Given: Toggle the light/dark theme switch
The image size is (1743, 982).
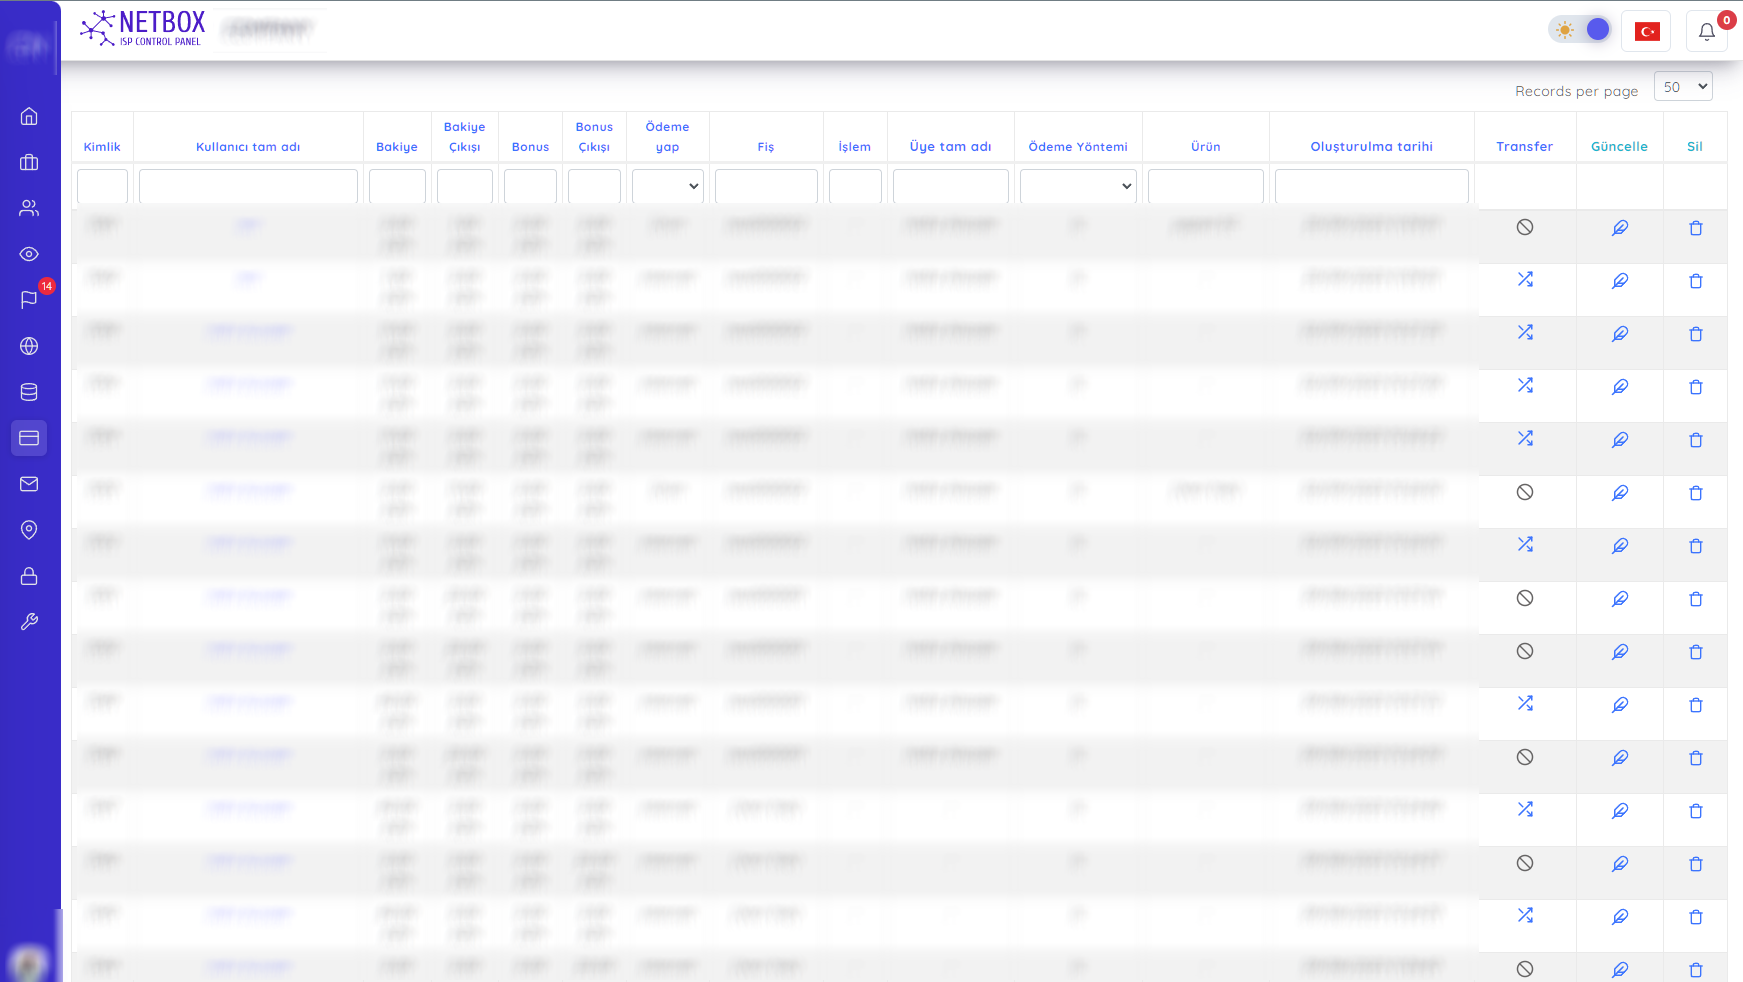Looking at the screenshot, I should tap(1581, 30).
